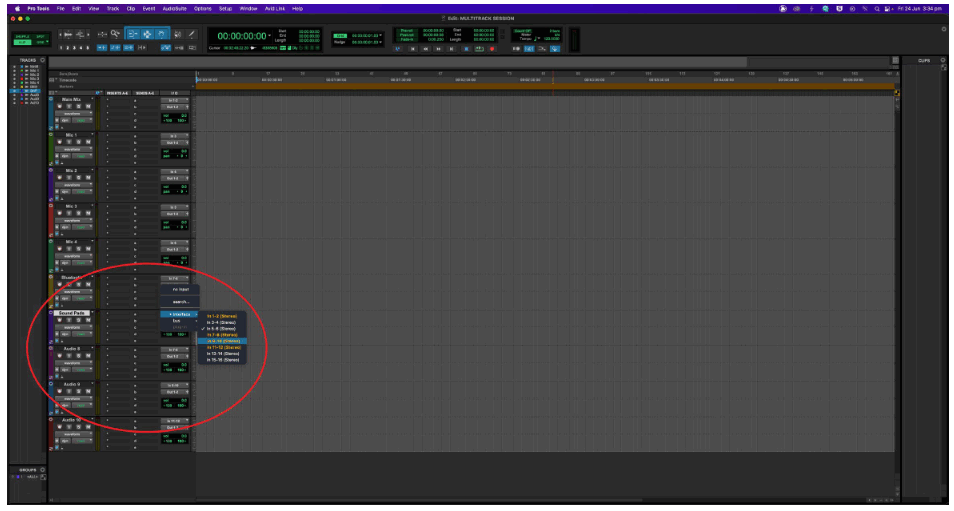Click the Tempo value field
The image size is (954, 511).
553,38
